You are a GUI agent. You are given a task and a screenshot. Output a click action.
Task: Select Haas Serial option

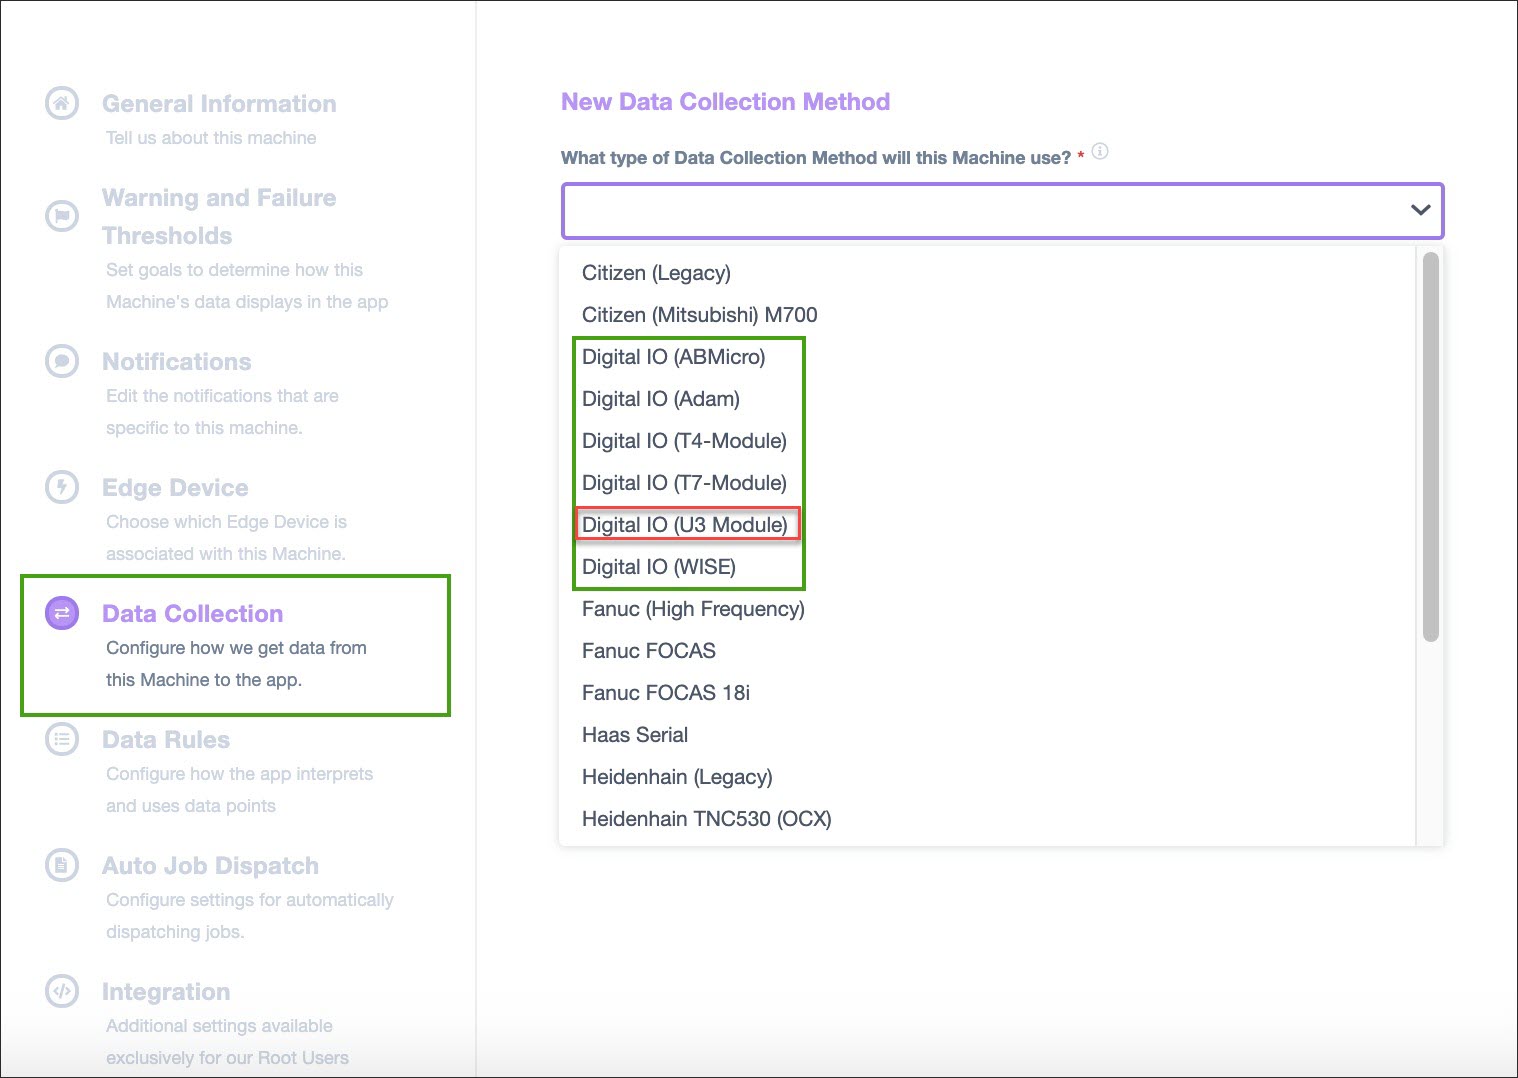pos(635,735)
